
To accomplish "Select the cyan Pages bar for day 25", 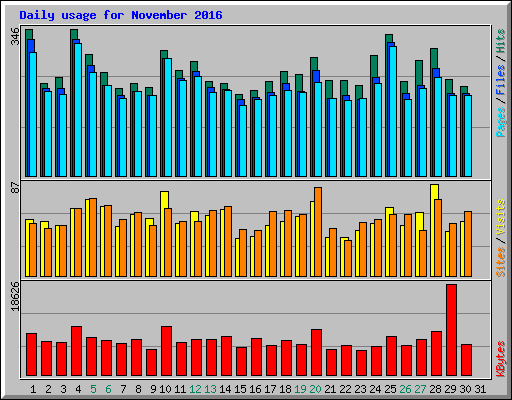I will (393, 111).
